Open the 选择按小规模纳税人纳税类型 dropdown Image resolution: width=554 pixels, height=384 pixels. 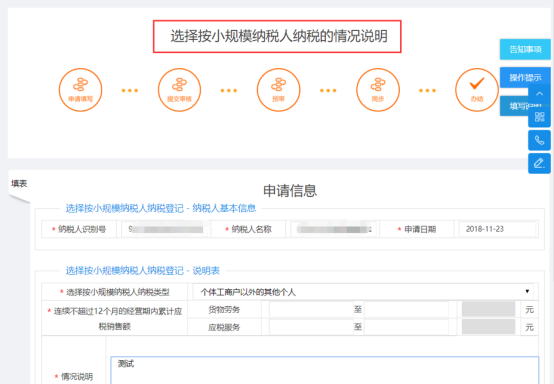click(x=363, y=292)
